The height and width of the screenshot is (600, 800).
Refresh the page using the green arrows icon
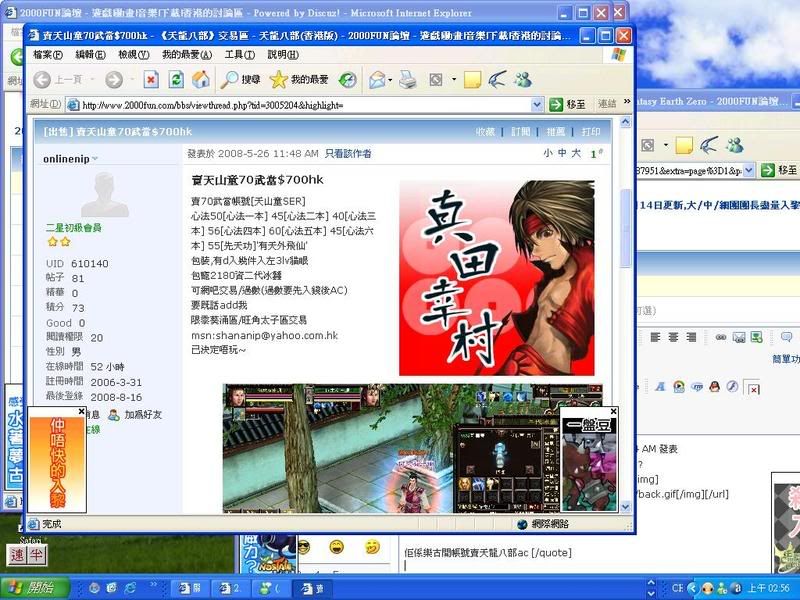[x=176, y=80]
